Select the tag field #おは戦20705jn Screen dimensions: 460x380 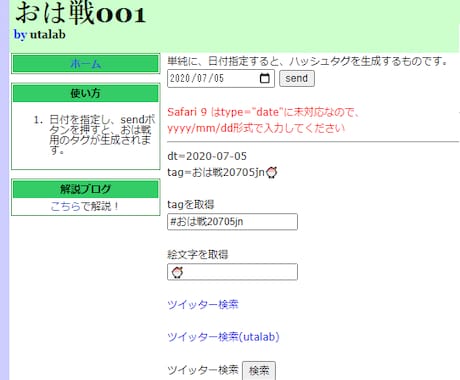pos(232,222)
